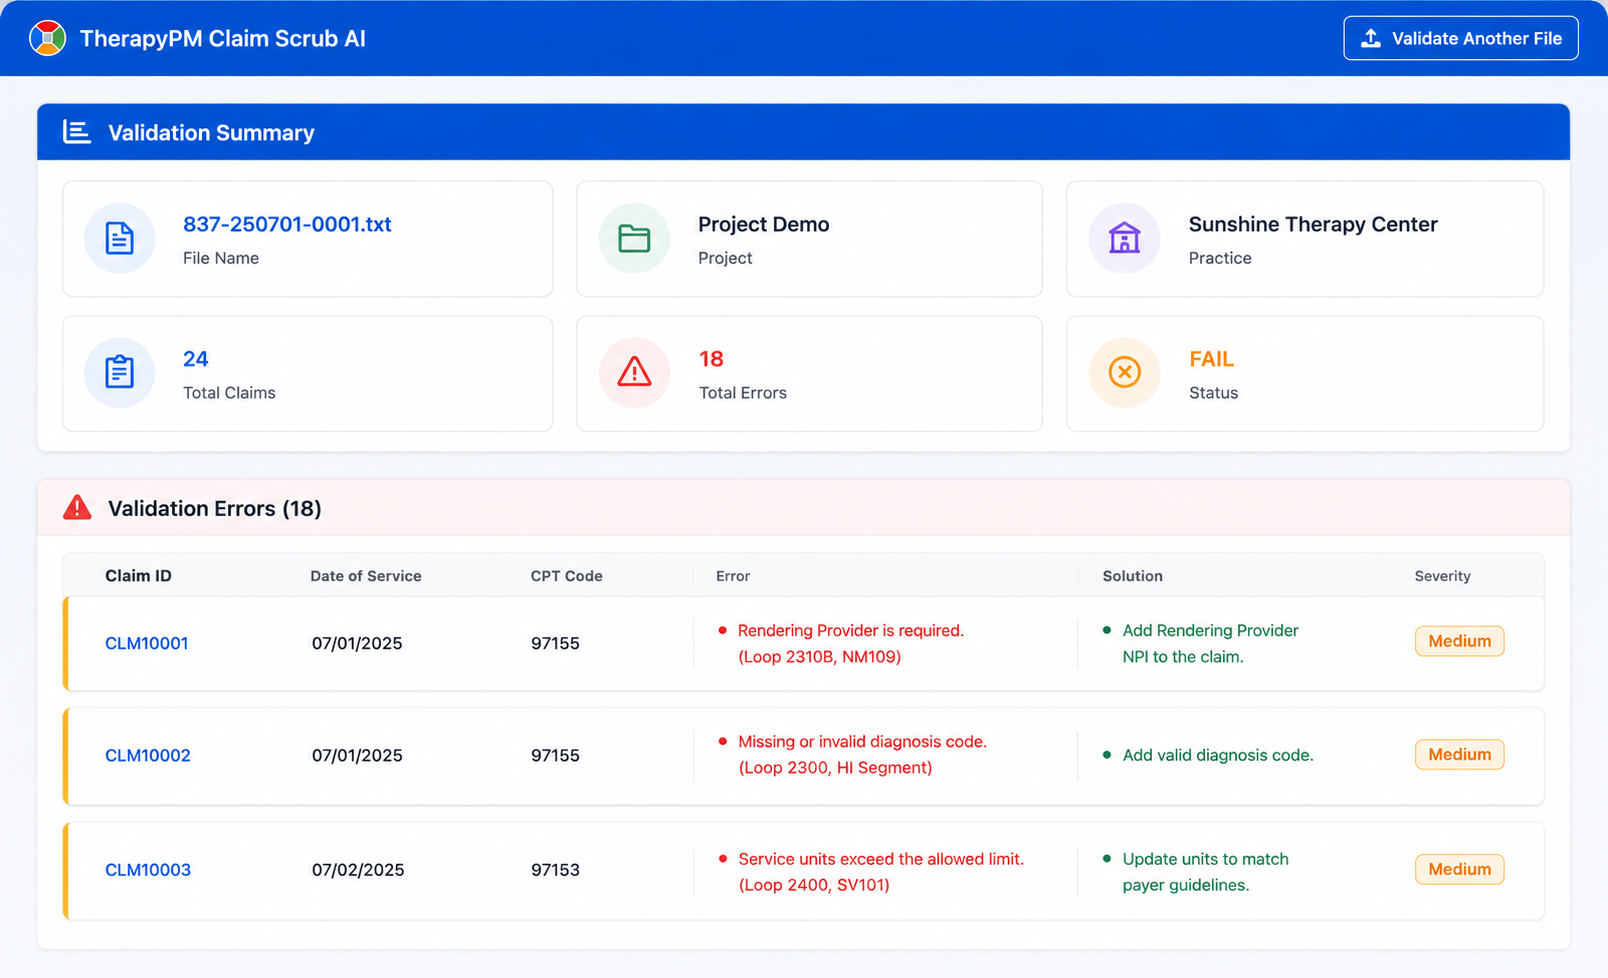Click the 'Missing or invalid diagnosis code.' error
Screen dimensions: 1608x978
(862, 742)
